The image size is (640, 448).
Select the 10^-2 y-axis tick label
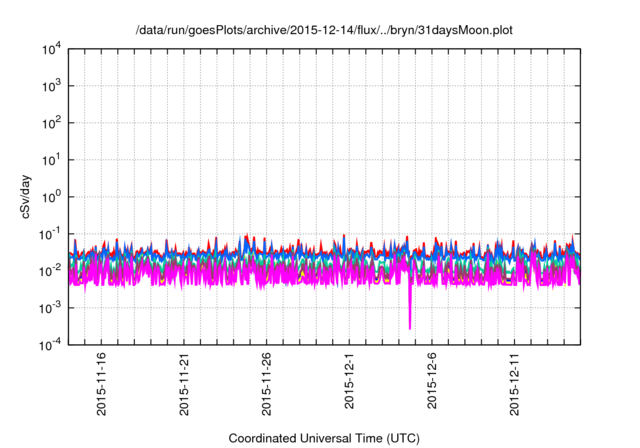(x=50, y=271)
